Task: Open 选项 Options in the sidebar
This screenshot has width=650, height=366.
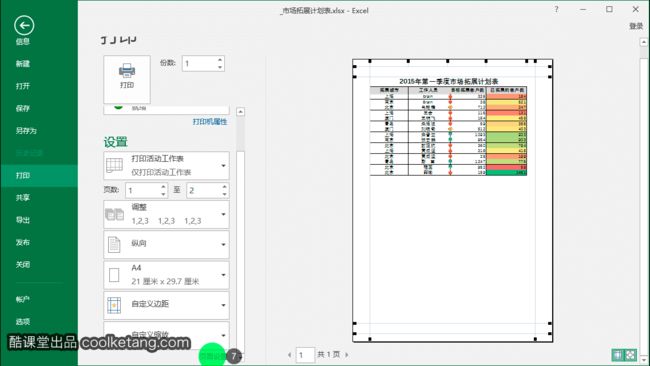Action: (x=23, y=321)
